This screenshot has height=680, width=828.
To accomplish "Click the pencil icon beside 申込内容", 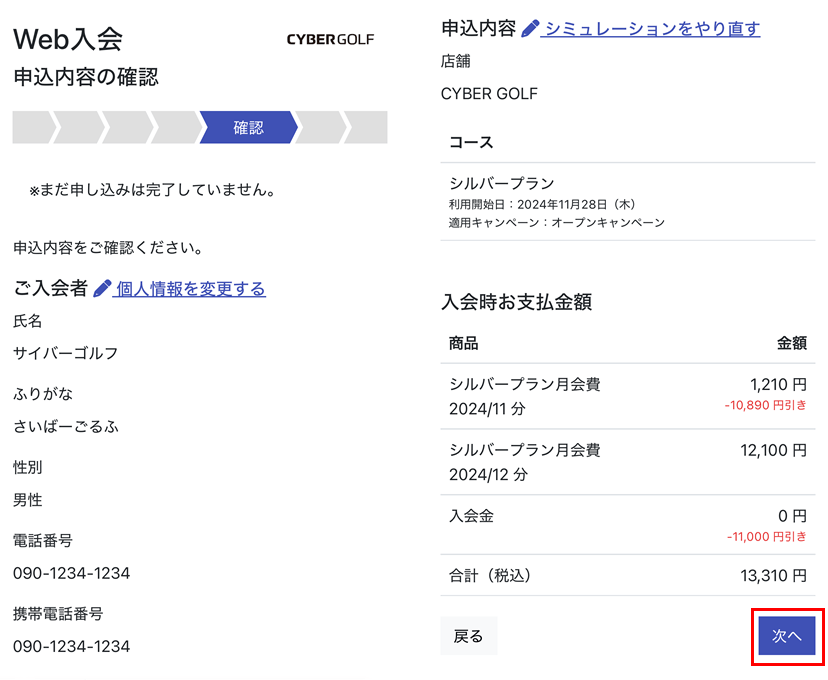I will click(x=530, y=28).
